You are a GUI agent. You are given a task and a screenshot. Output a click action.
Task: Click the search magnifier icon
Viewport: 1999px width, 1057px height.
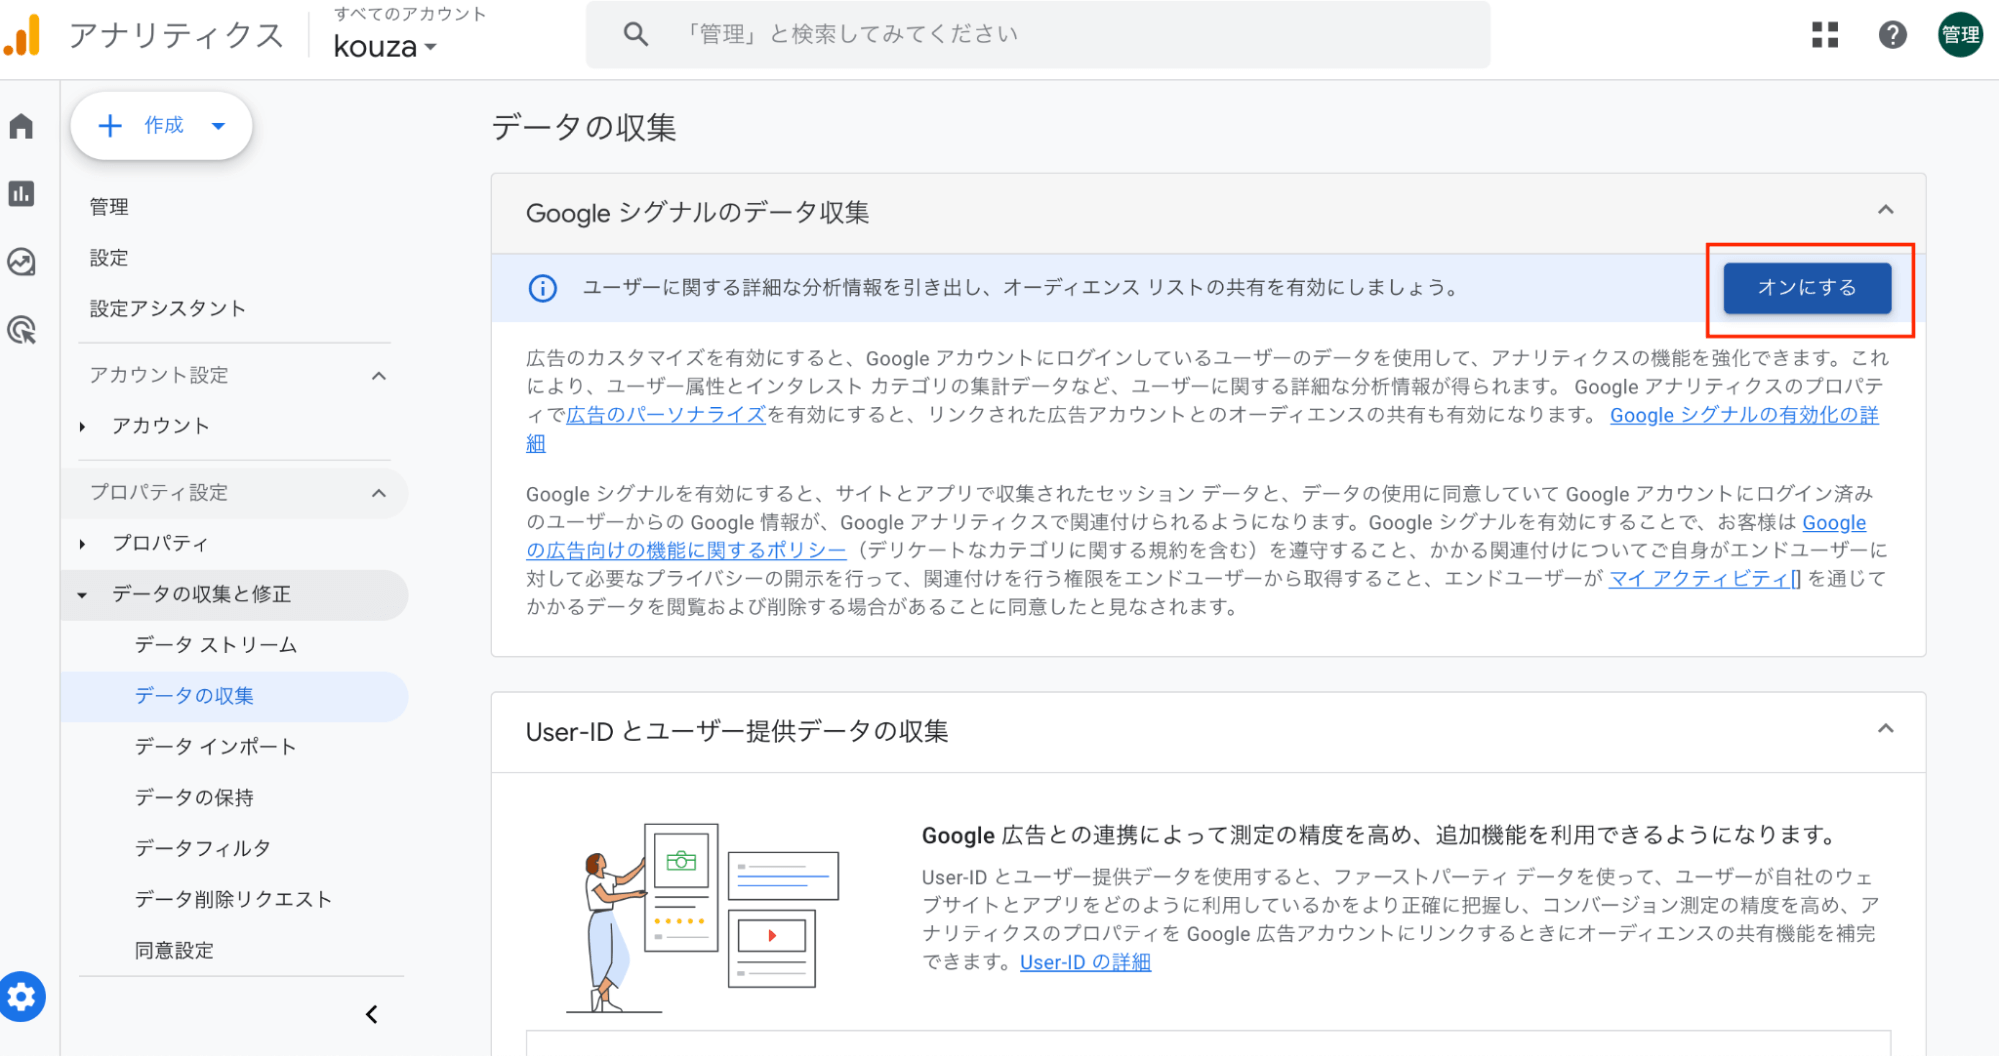coord(635,33)
